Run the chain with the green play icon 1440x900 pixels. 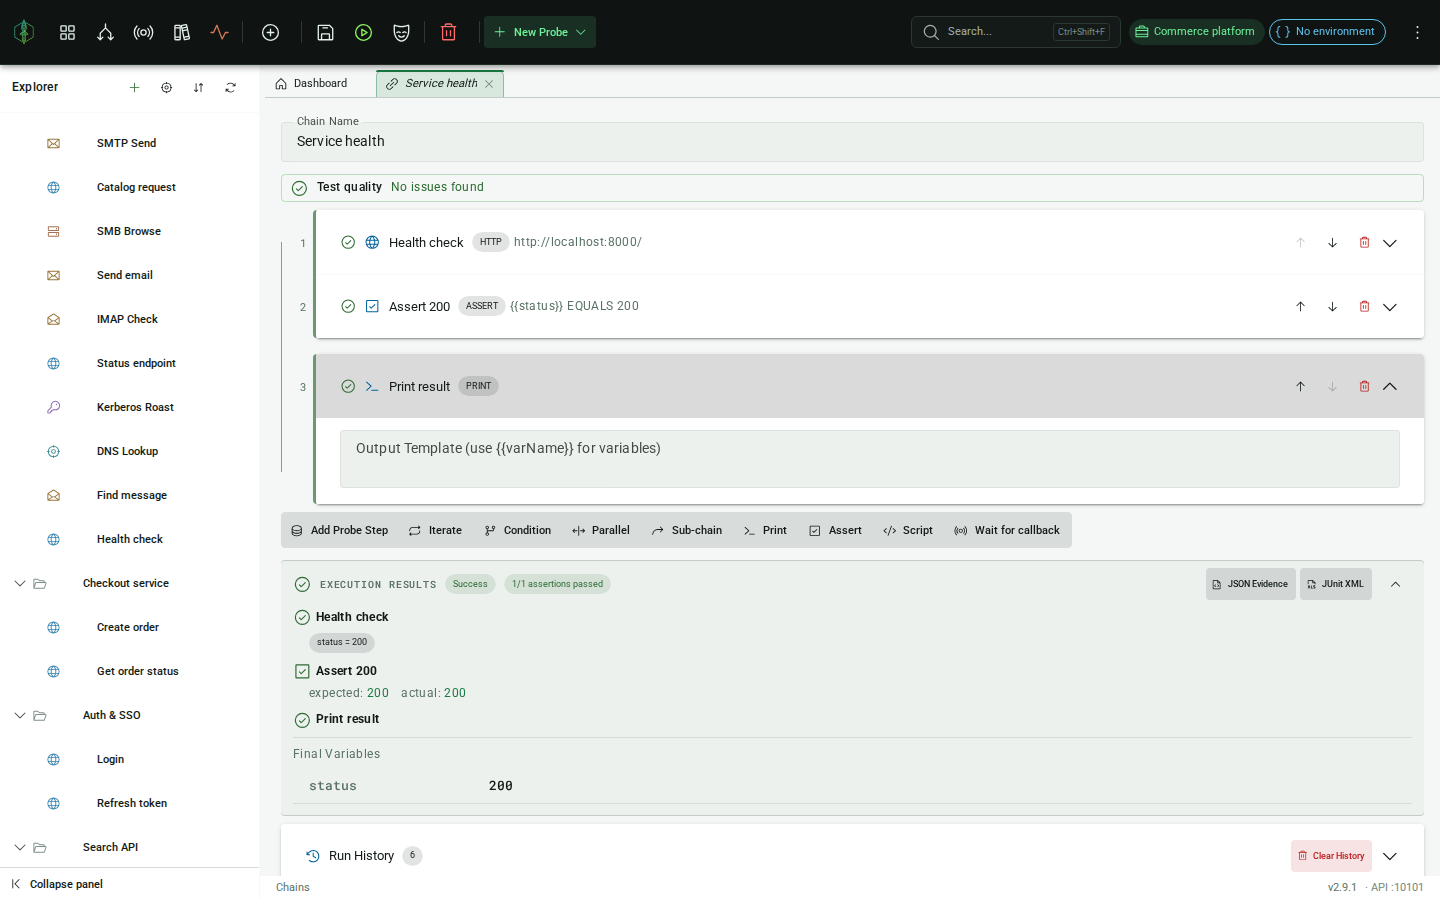(363, 32)
